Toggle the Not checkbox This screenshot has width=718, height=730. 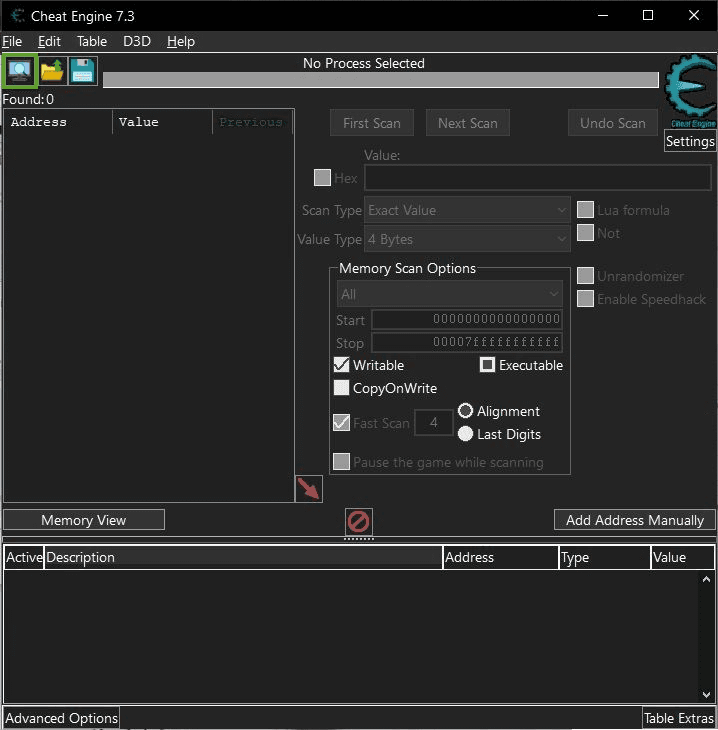tap(585, 232)
